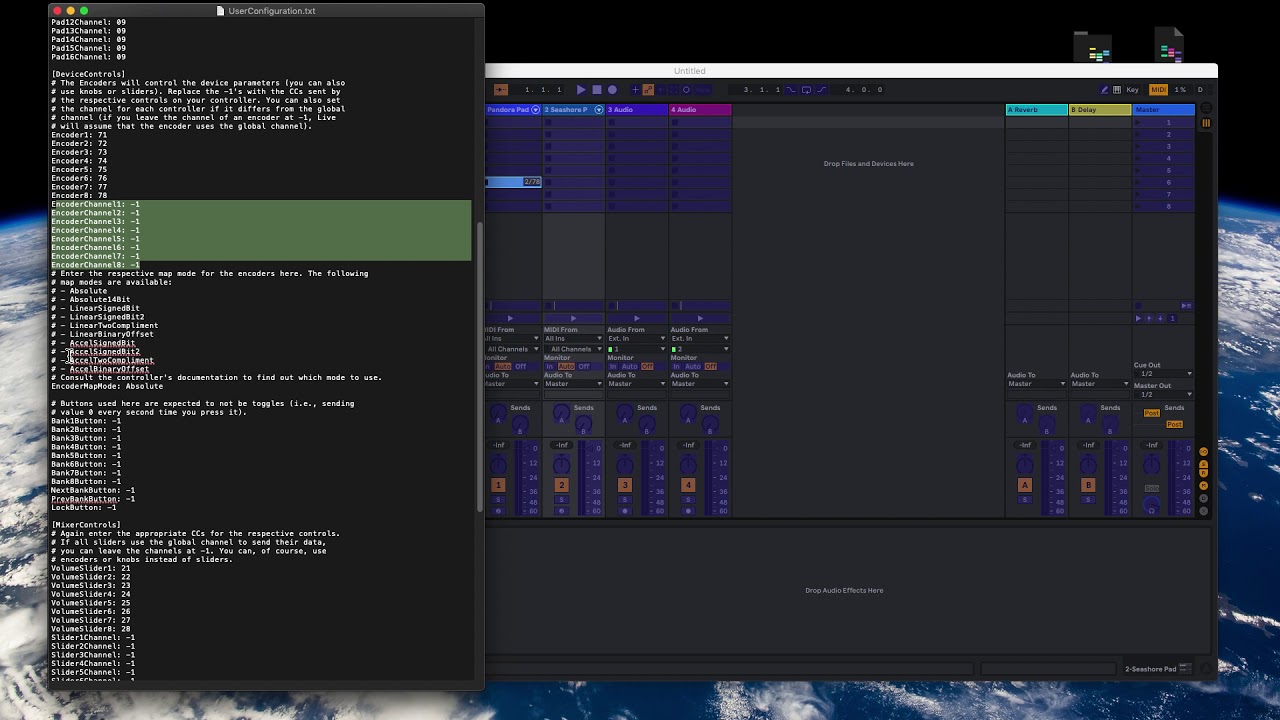Solo track 4 with S button
The image size is (1280, 720).
coord(688,499)
